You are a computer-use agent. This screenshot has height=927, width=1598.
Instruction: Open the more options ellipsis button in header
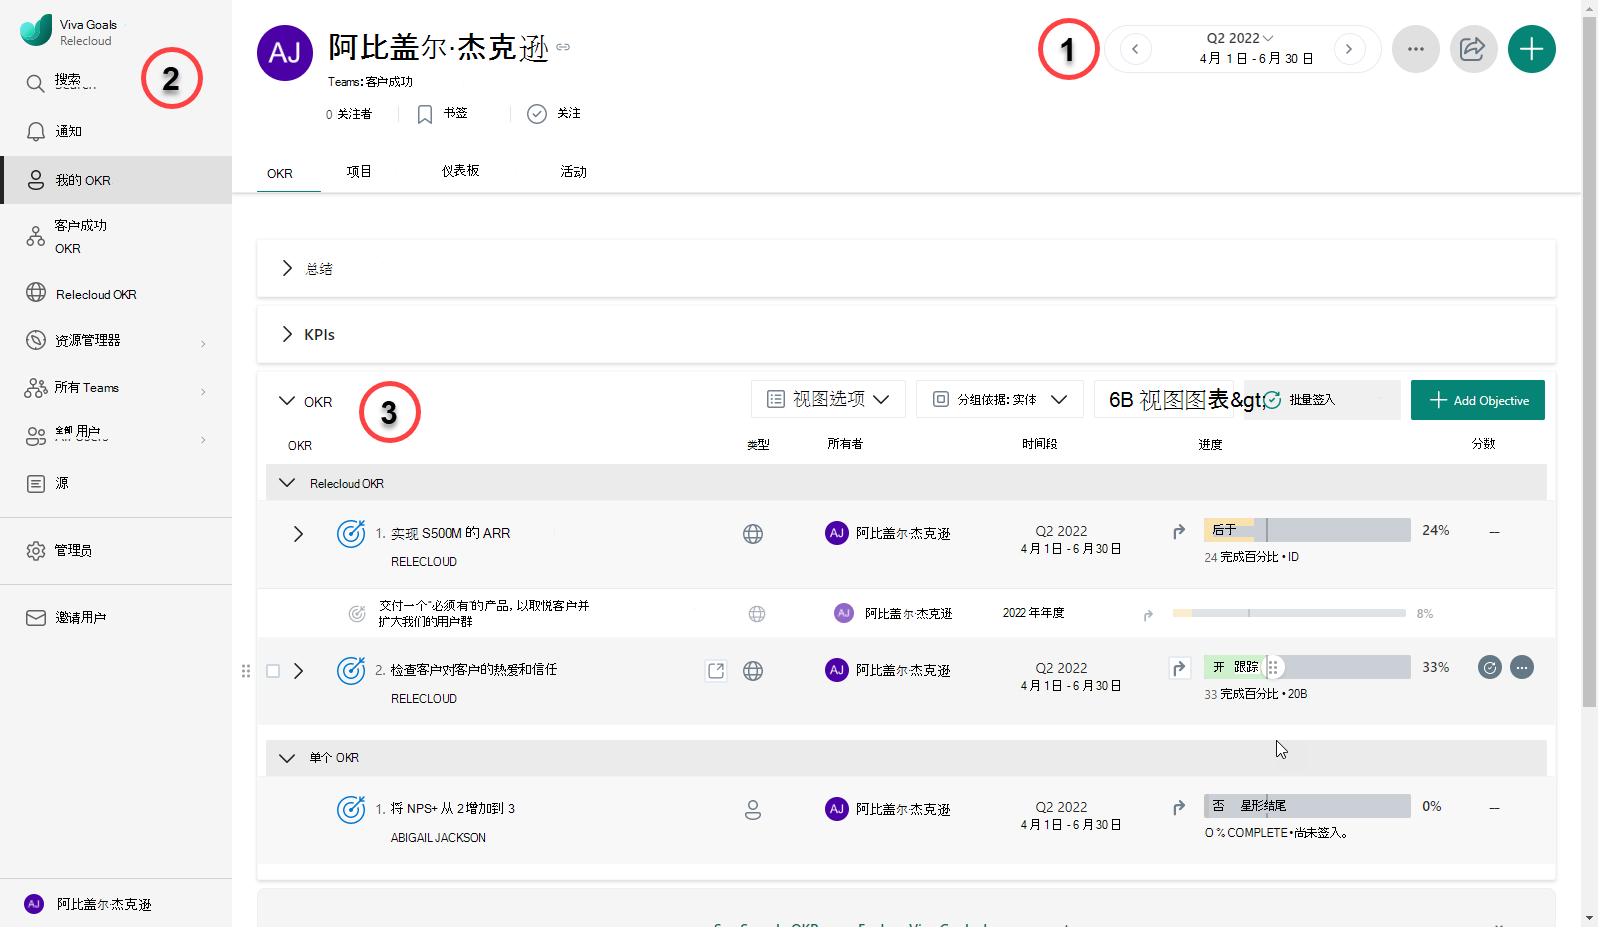click(x=1416, y=49)
